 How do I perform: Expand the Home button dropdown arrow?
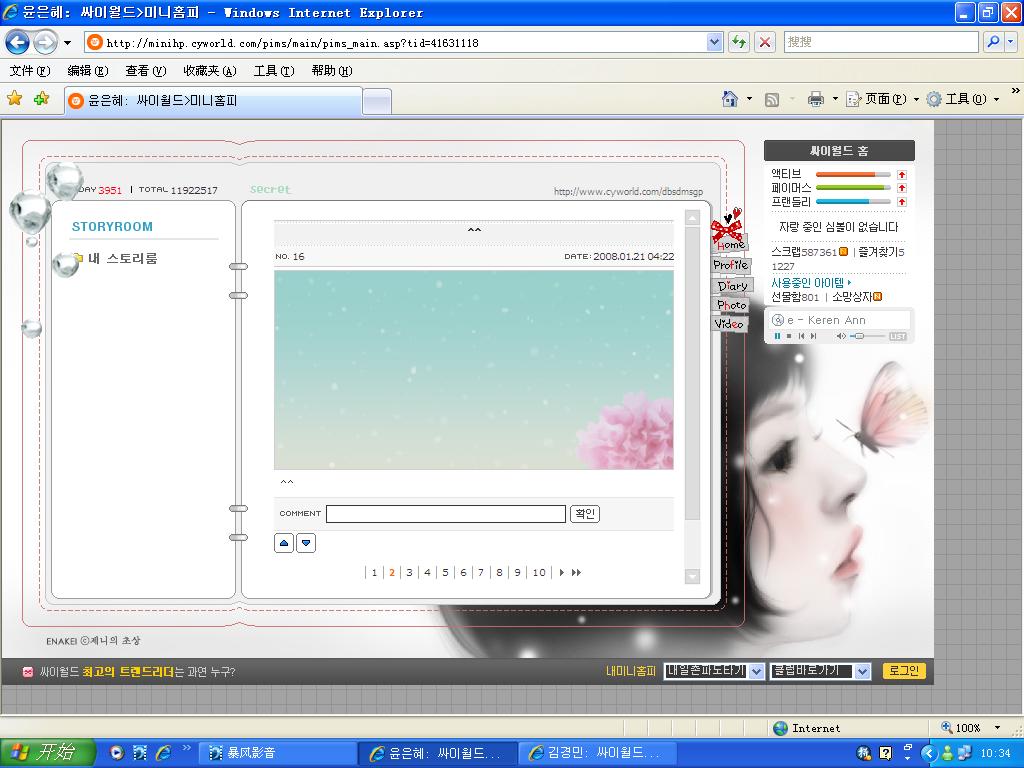coord(749,99)
